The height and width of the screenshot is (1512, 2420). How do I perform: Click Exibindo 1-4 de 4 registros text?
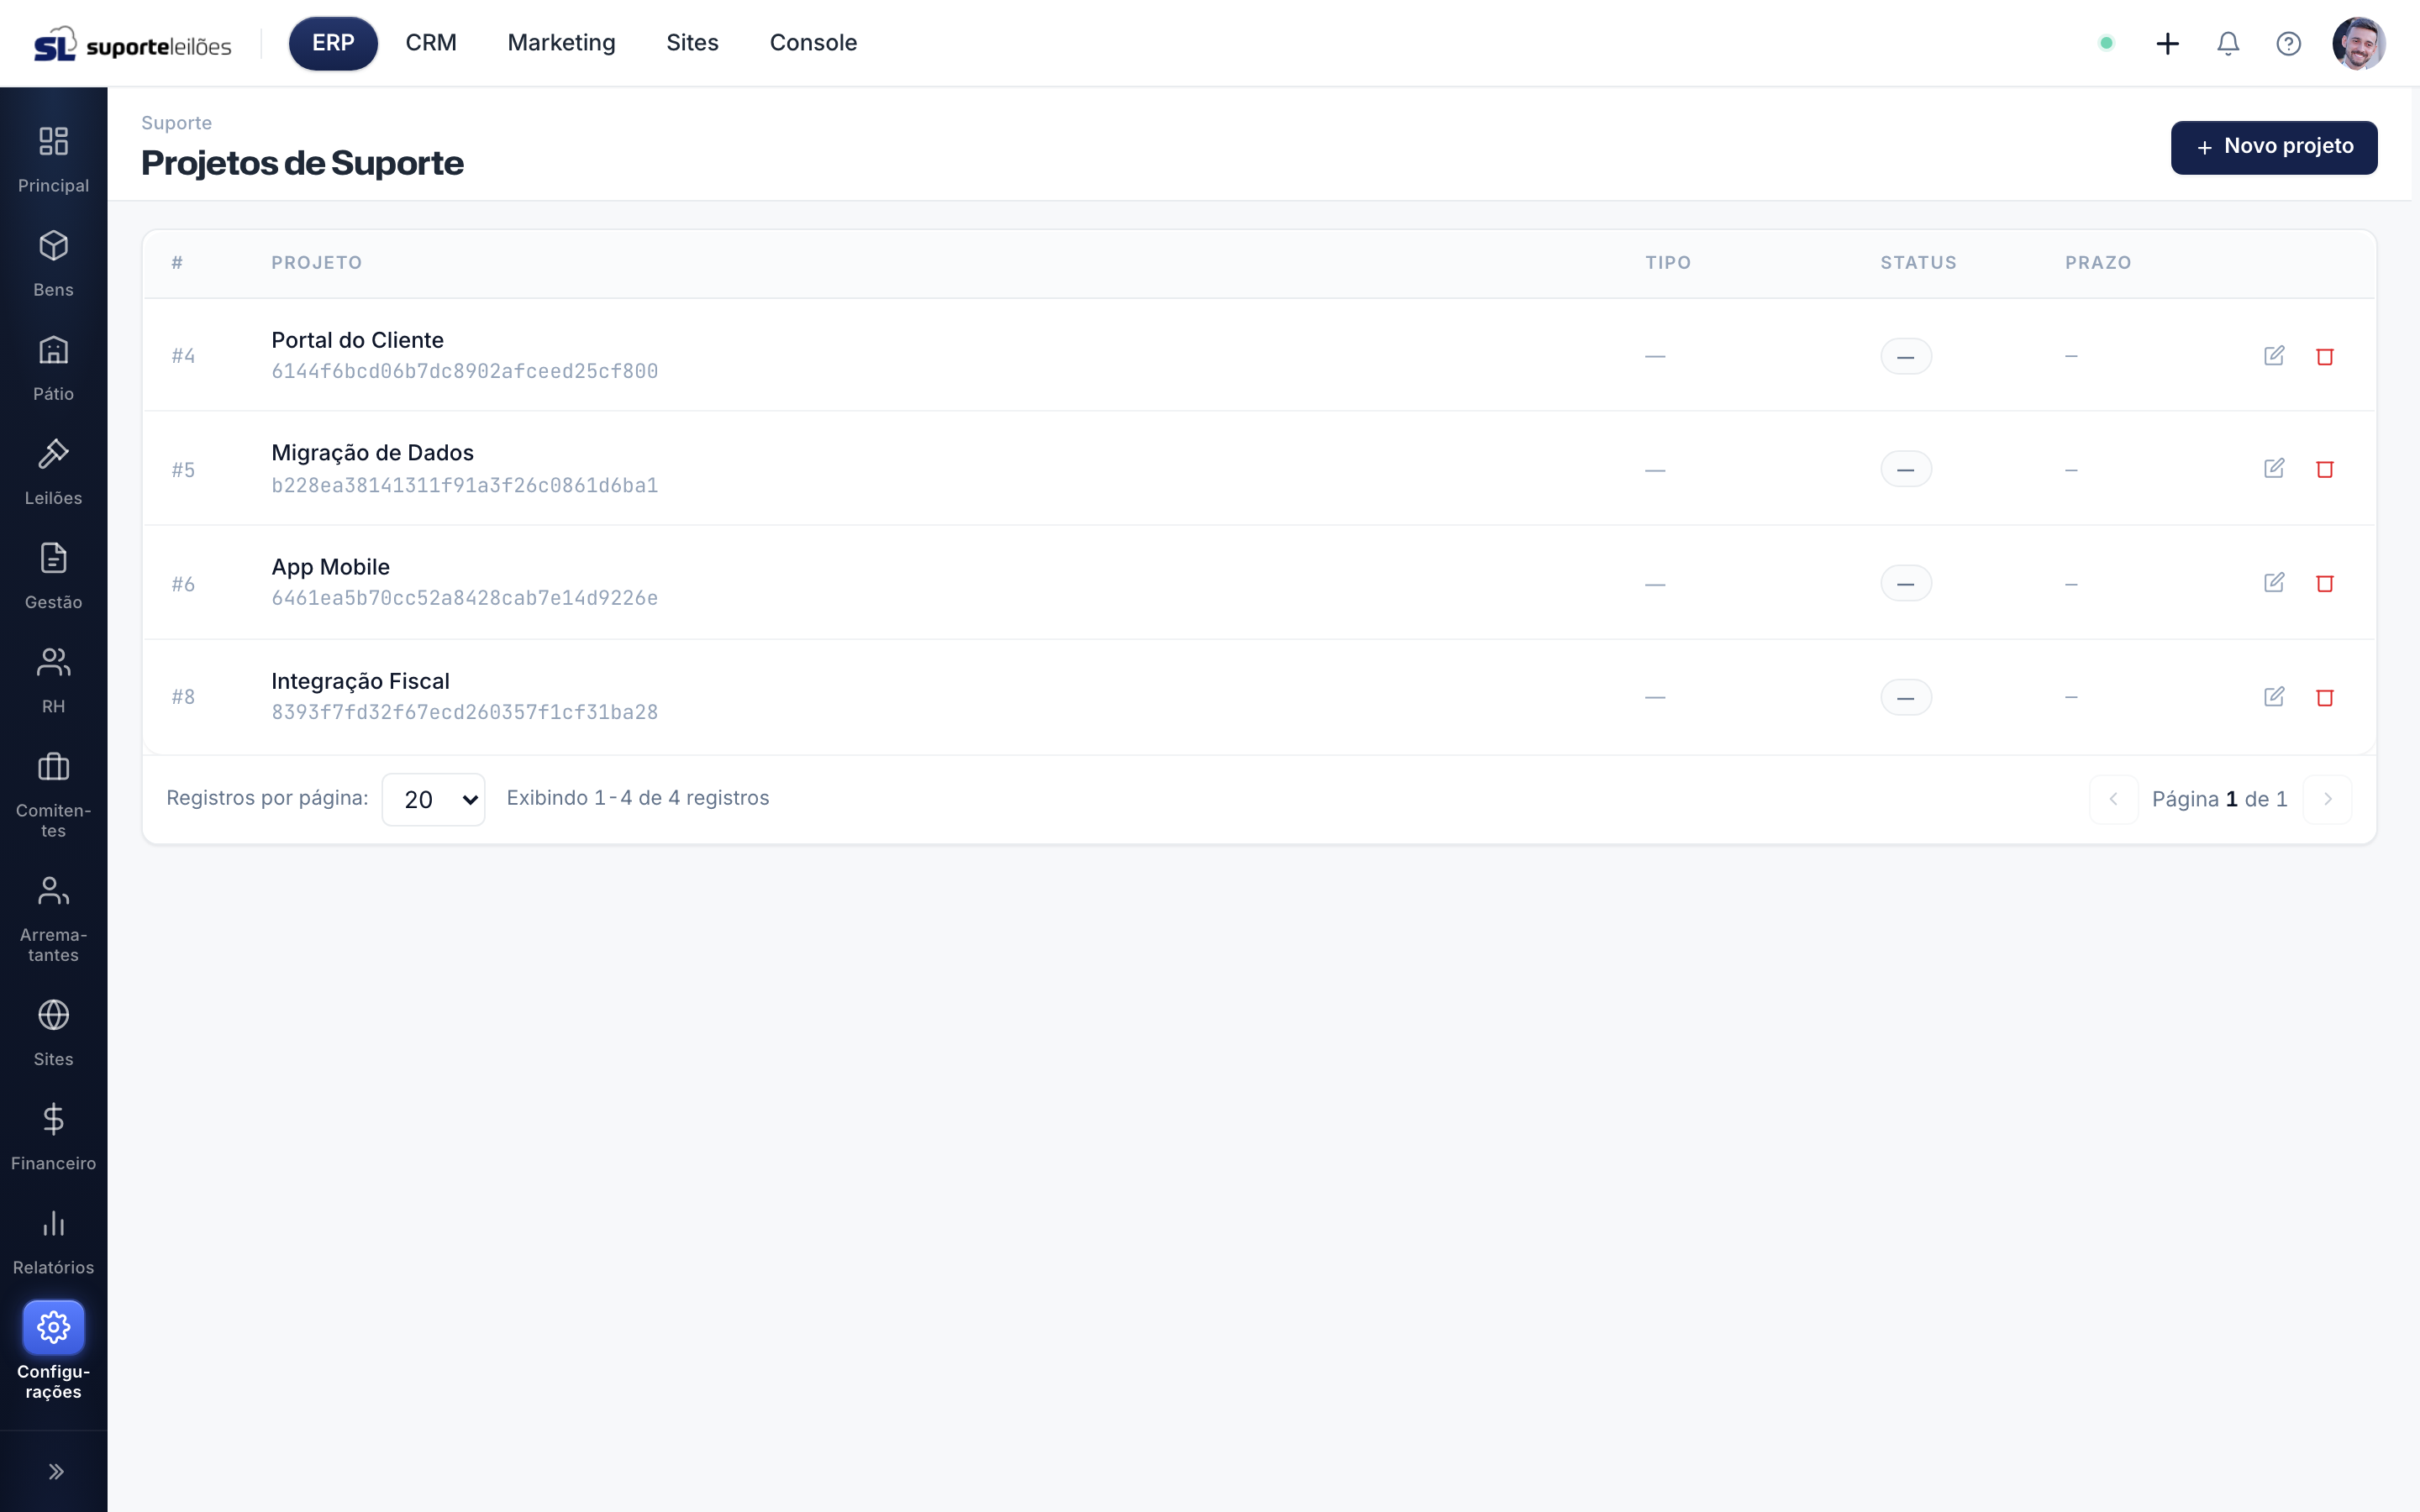tap(638, 798)
